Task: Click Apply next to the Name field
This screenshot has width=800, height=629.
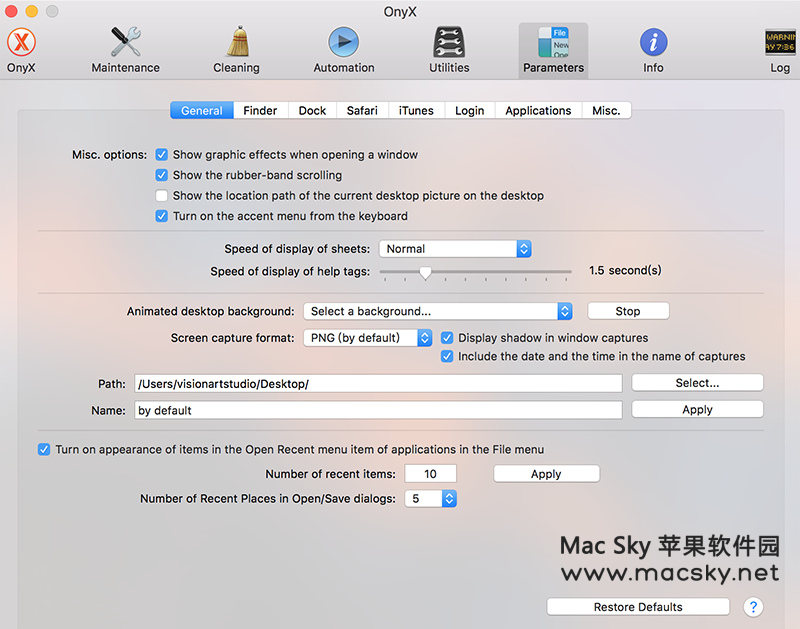Action: point(697,410)
